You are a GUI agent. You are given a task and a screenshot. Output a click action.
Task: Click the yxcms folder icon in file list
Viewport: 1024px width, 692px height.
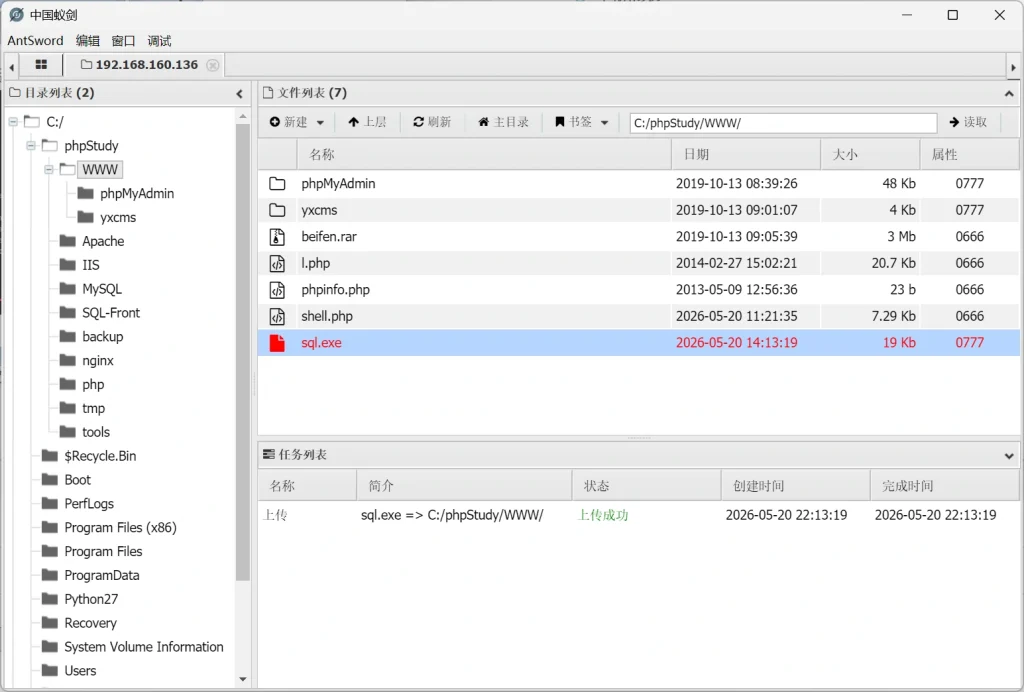click(x=277, y=210)
